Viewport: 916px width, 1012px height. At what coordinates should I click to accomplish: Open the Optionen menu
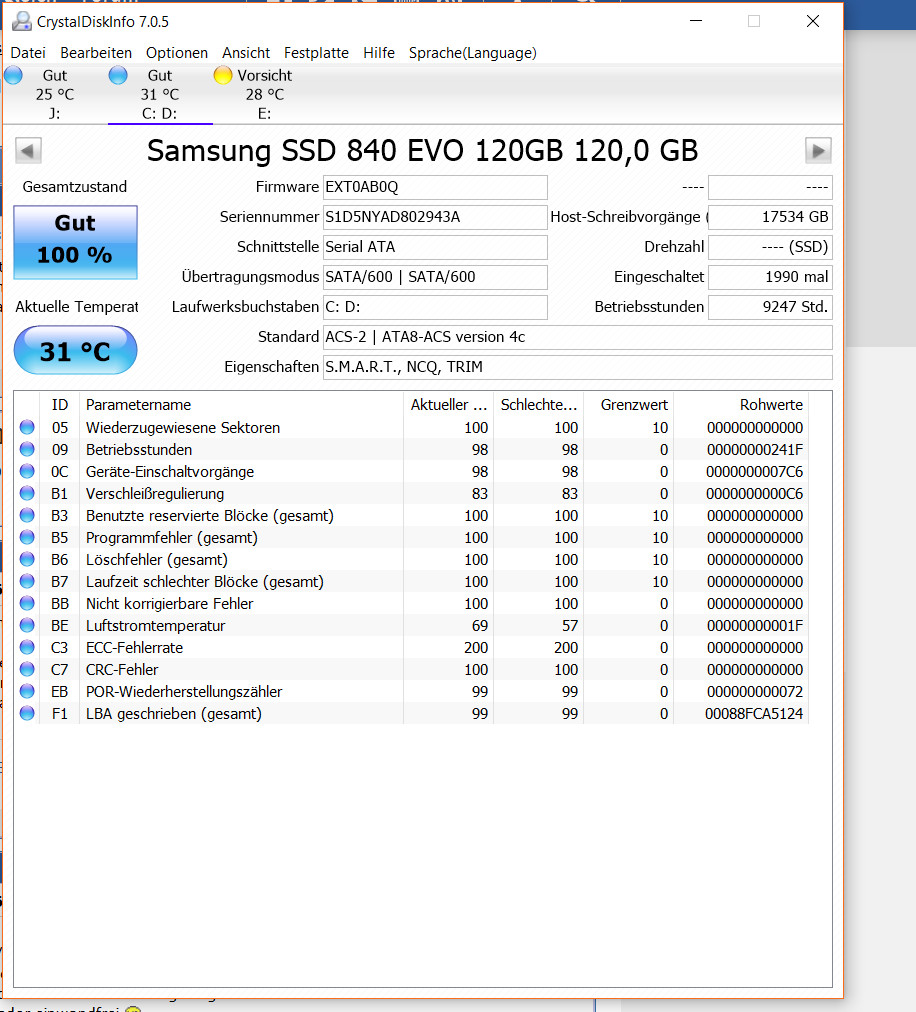pos(176,53)
